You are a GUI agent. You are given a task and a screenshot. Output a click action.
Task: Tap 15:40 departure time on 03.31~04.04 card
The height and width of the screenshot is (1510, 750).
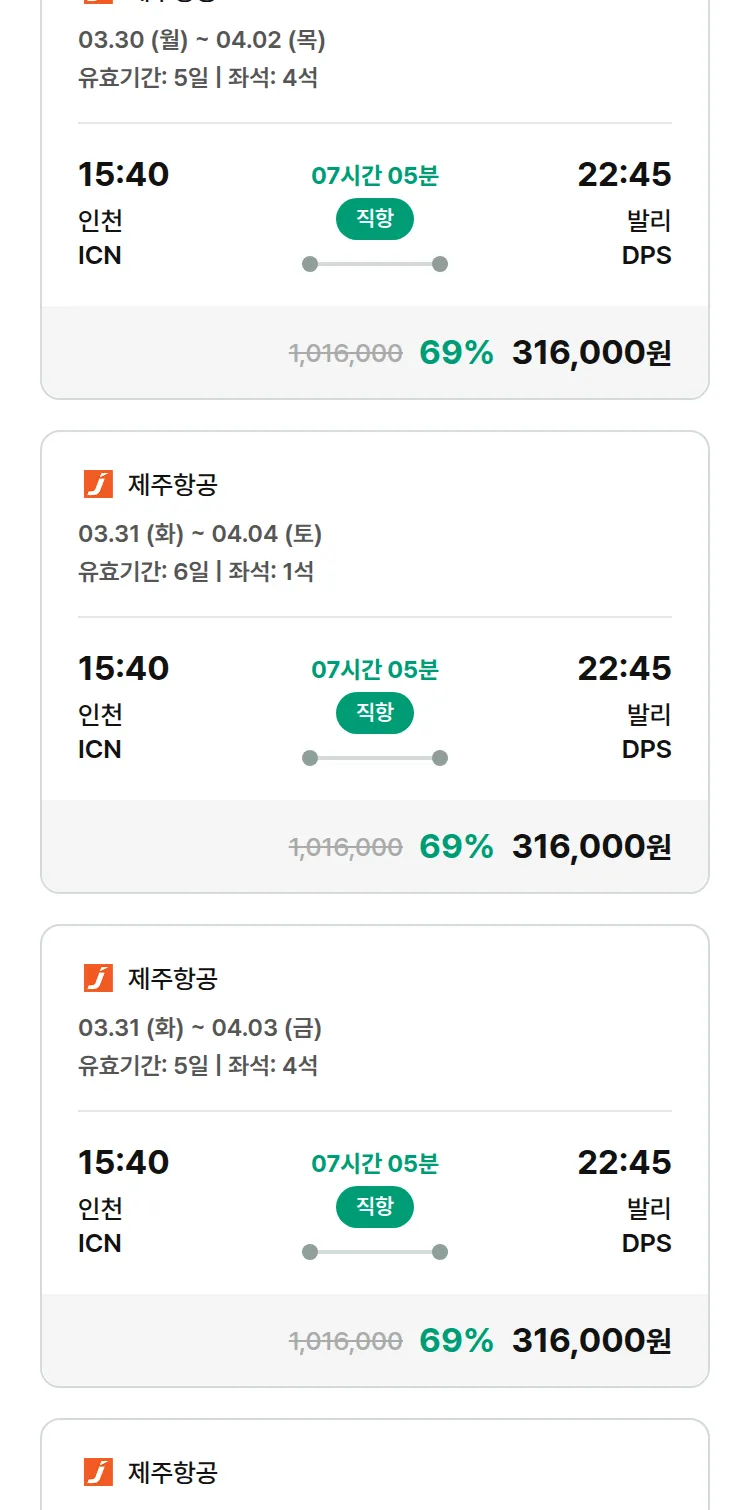pyautogui.click(x=123, y=668)
